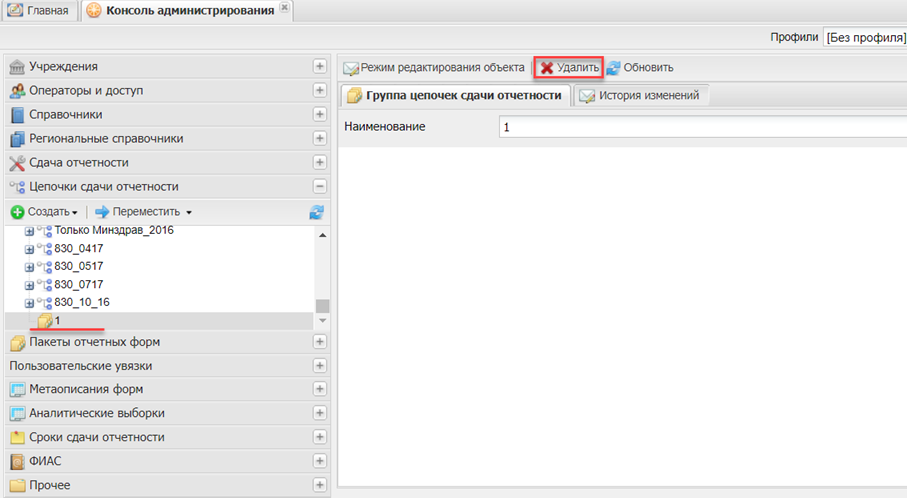Click the folder icon of item 1
907x498 pixels.
(45, 321)
